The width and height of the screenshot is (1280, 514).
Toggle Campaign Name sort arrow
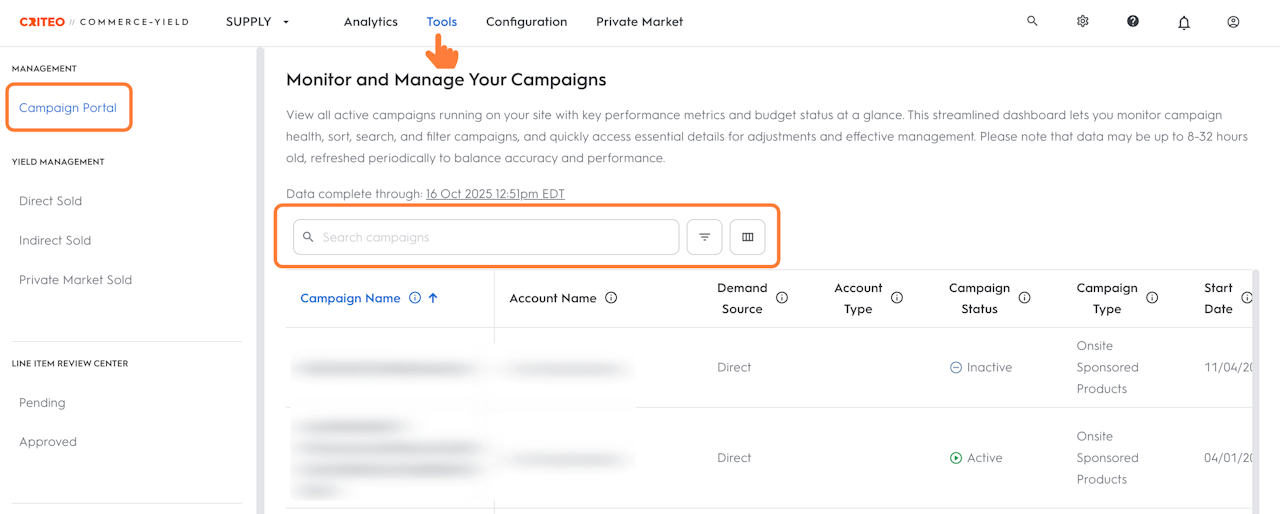pyautogui.click(x=433, y=298)
